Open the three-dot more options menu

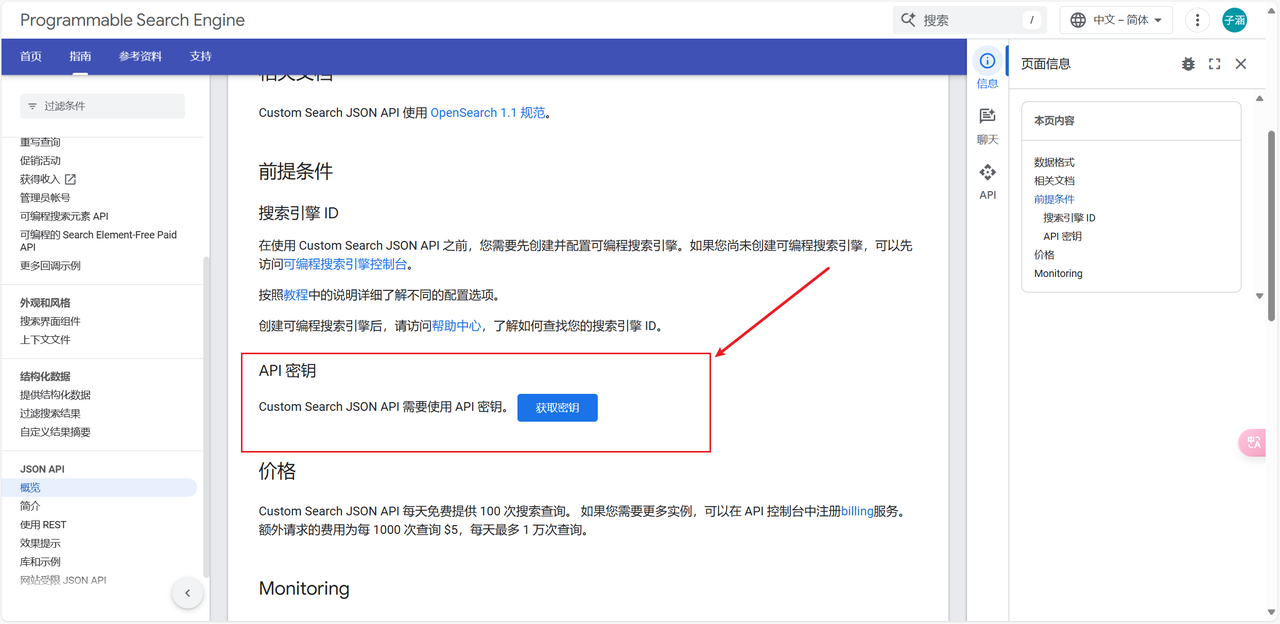pos(1197,20)
